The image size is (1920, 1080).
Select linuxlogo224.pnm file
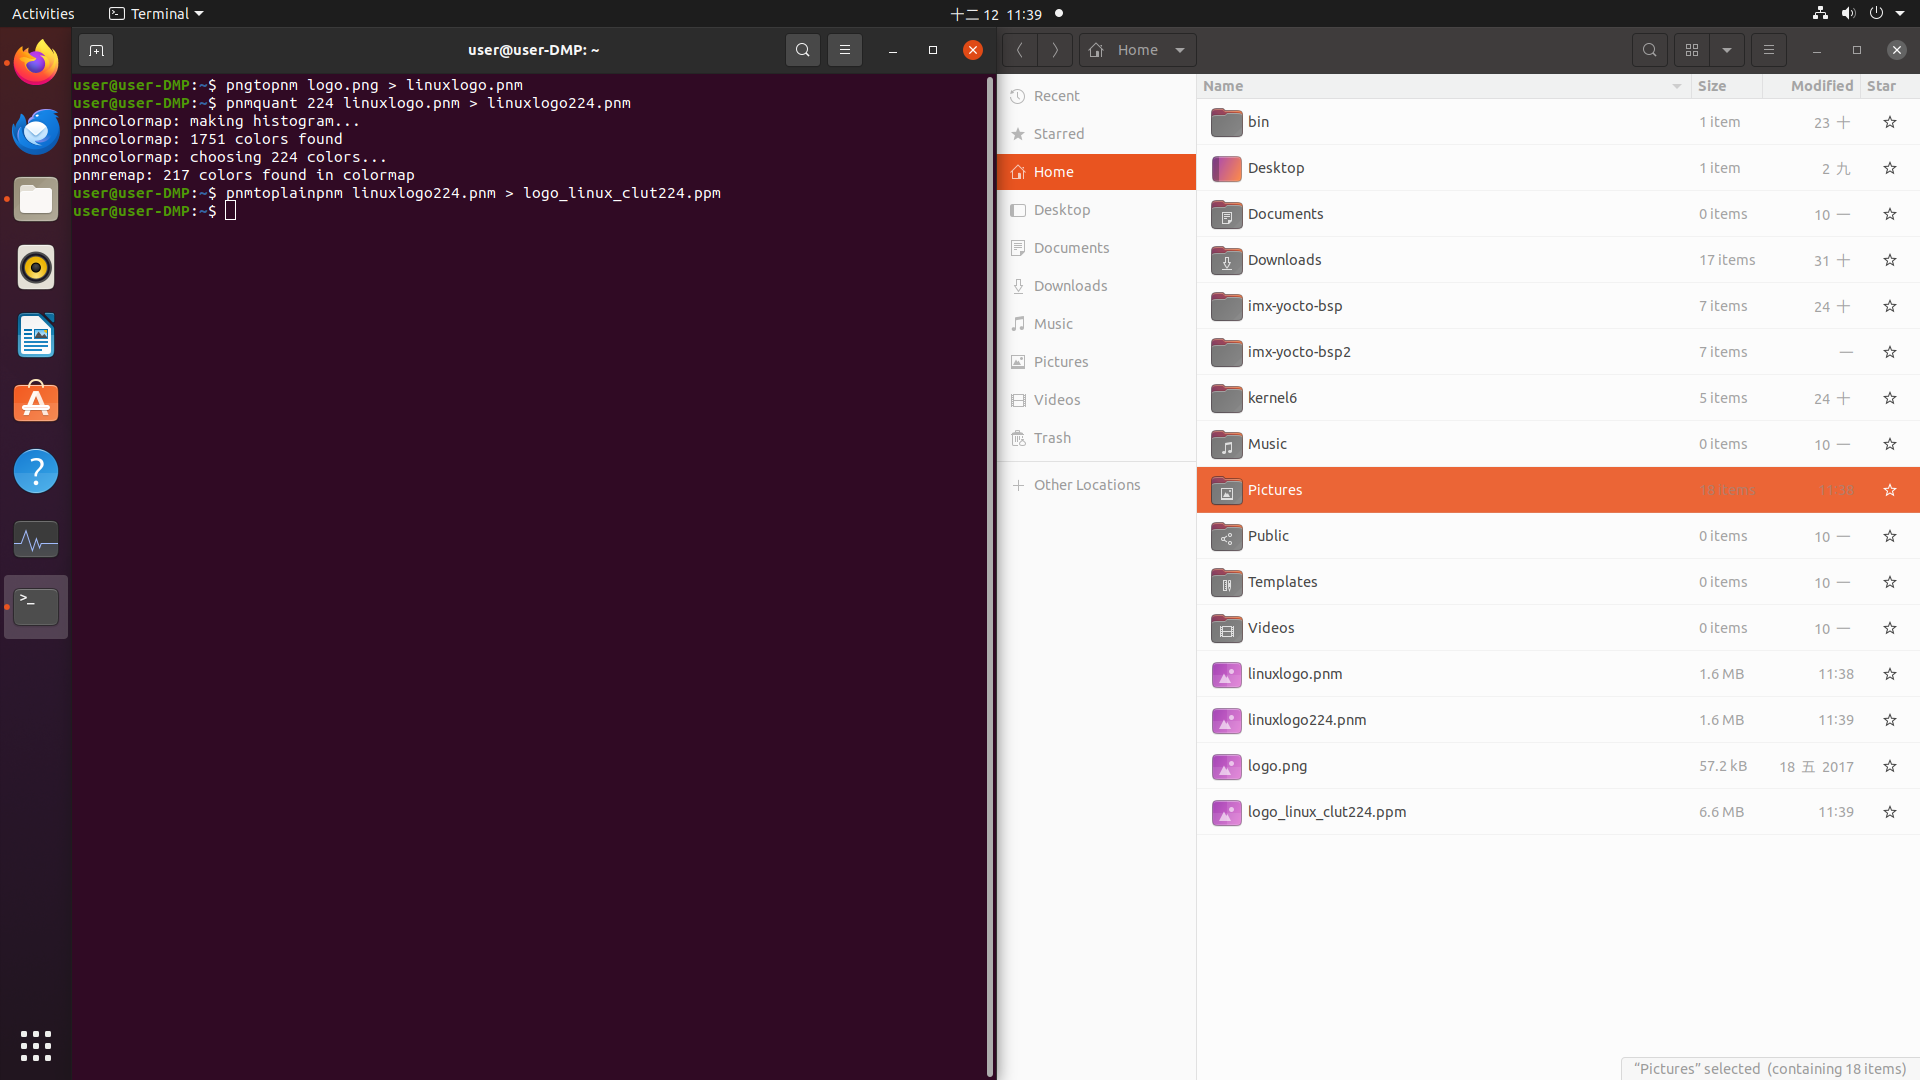[x=1558, y=720]
